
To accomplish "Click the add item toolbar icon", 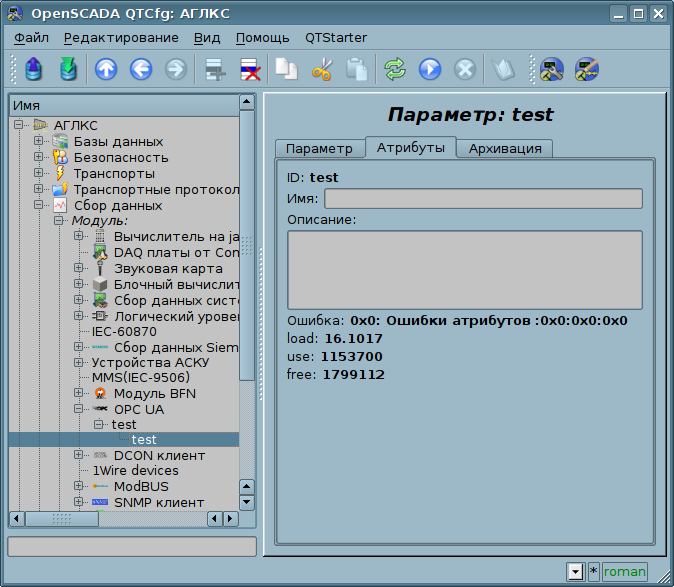I will coord(214,69).
